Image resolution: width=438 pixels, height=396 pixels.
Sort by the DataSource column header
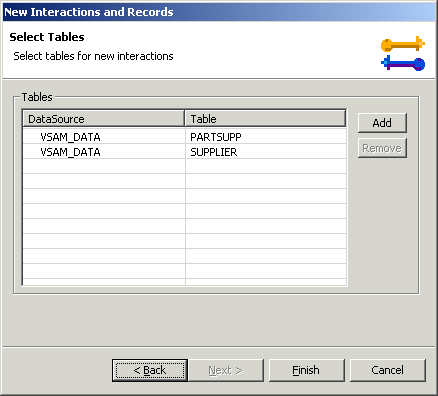point(103,119)
